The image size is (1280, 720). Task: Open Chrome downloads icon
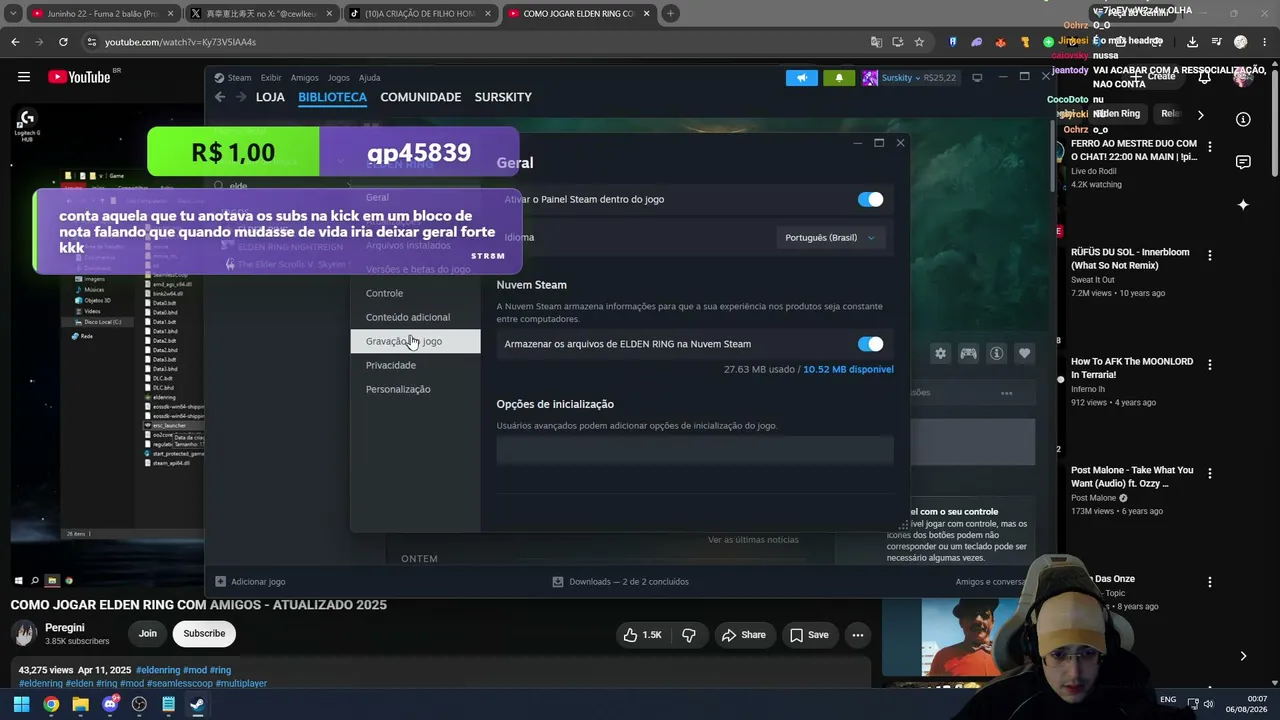1192,42
